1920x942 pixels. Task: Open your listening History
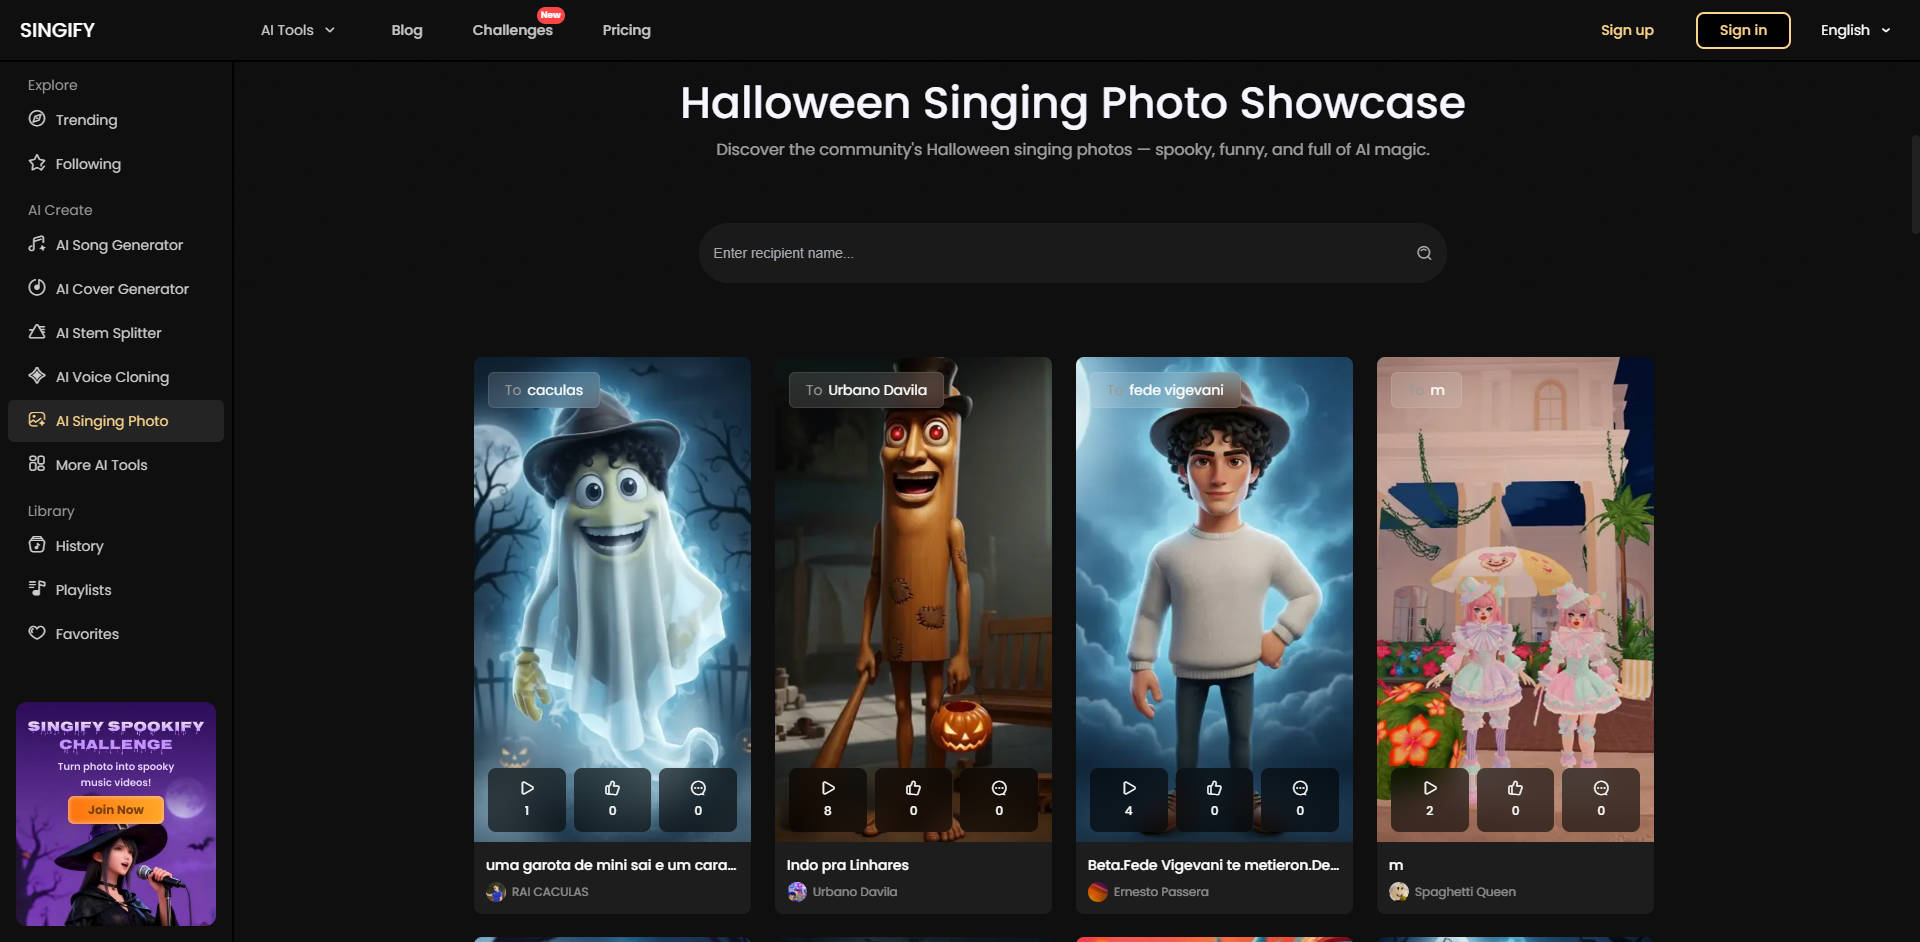pos(79,546)
